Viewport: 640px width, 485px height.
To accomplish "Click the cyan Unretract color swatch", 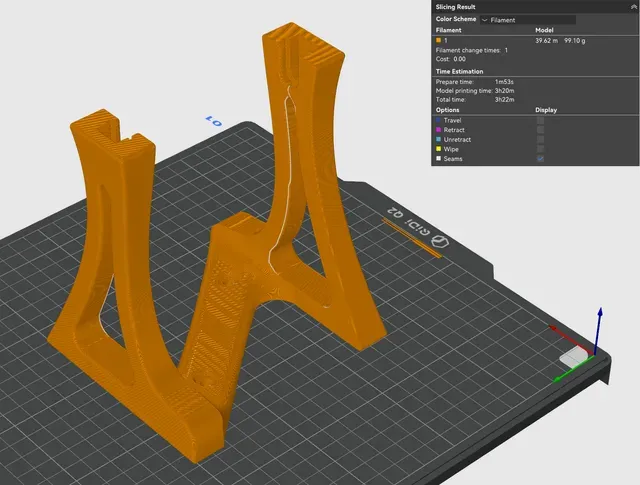I will point(438,139).
